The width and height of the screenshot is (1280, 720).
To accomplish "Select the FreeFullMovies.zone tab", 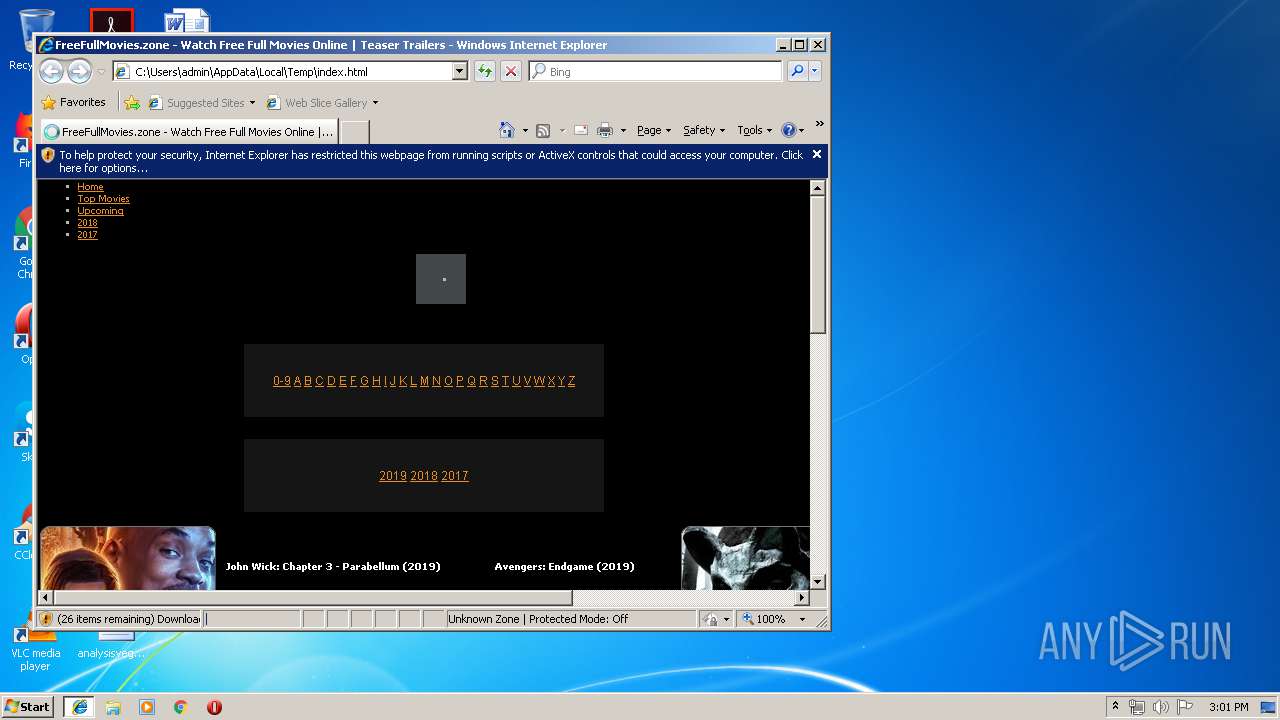I will pos(189,131).
